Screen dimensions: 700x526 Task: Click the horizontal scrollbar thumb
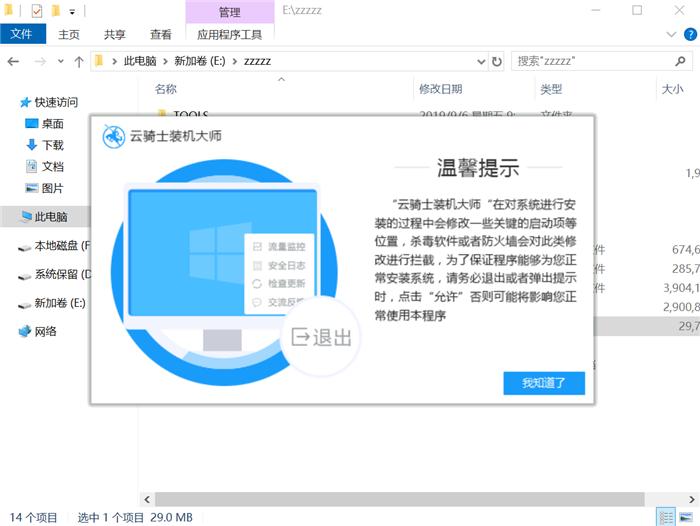click(x=400, y=499)
